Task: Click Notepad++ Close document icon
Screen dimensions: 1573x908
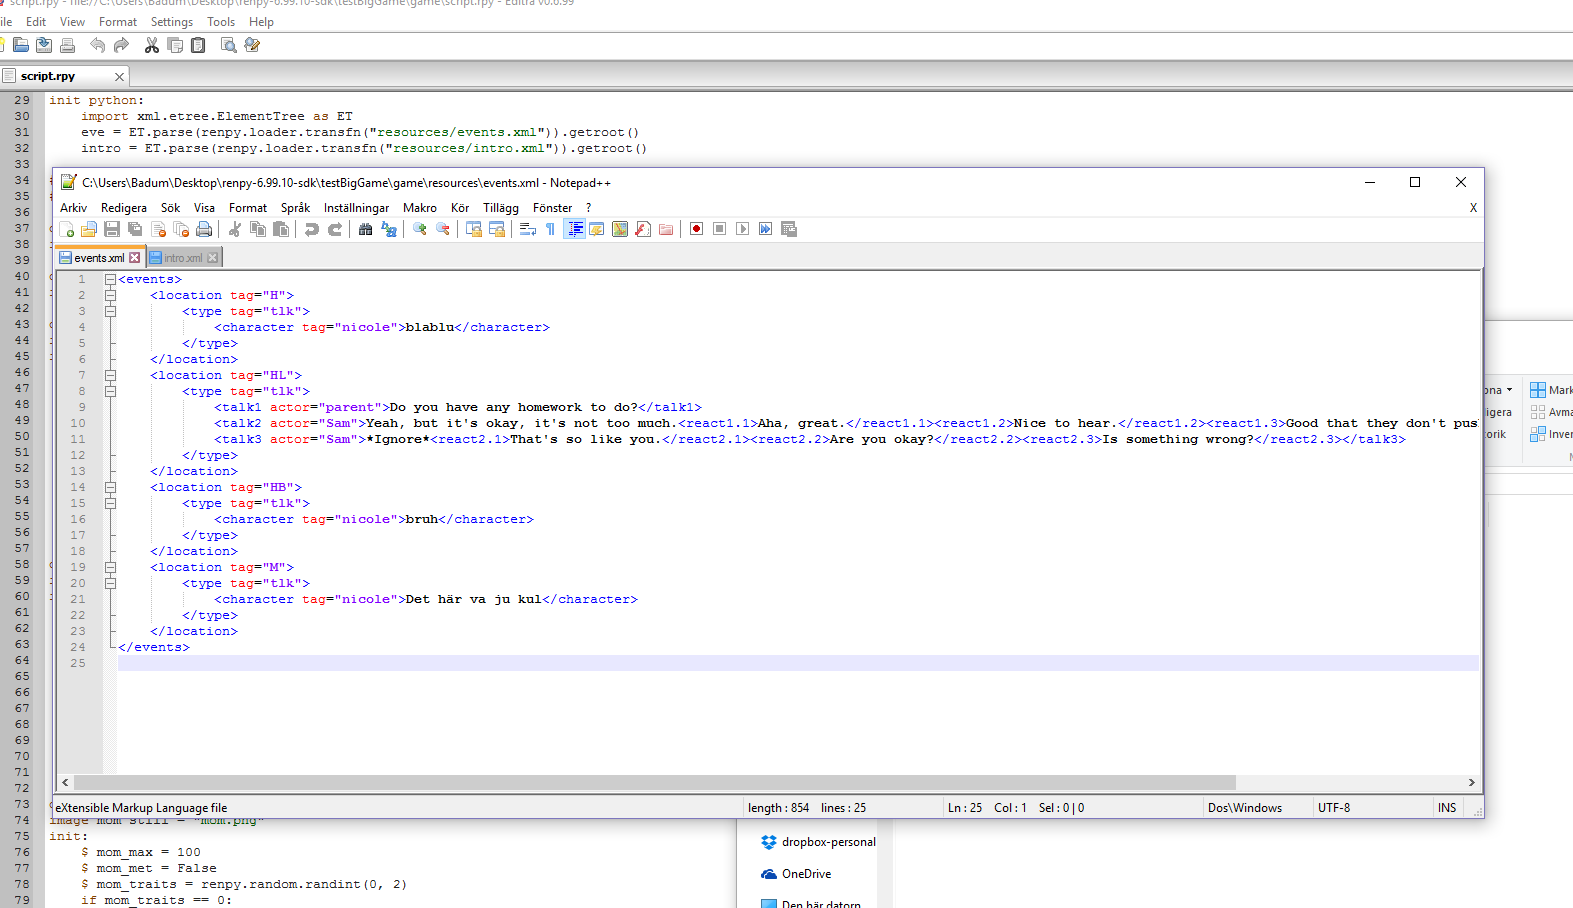Action: click(x=158, y=229)
